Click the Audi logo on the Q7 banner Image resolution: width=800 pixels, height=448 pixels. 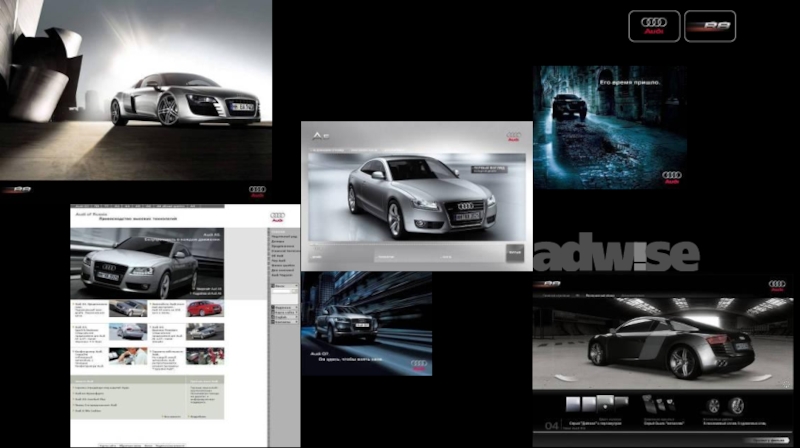(418, 365)
